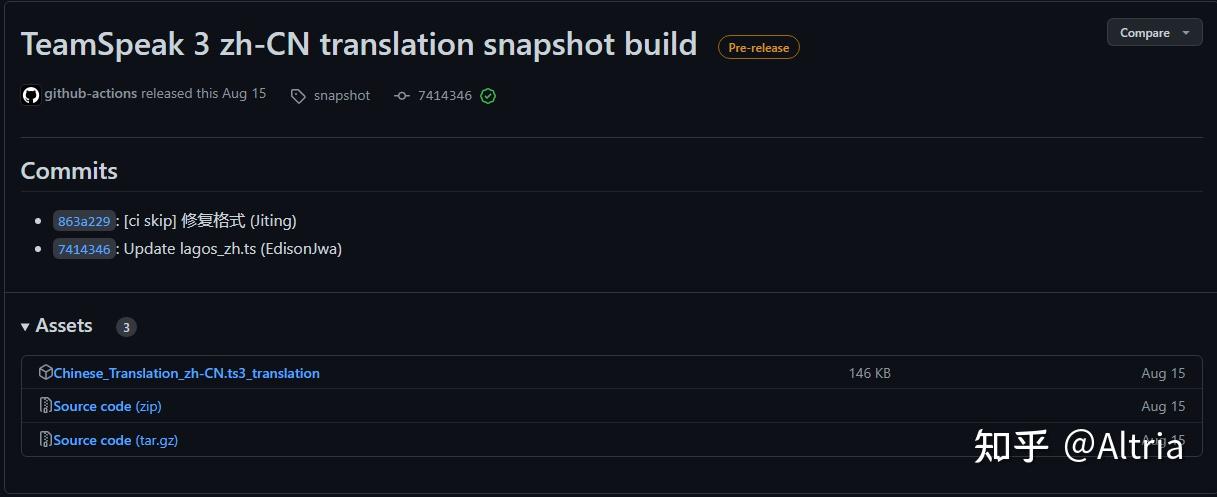
Task: Click the Pre-release badge
Action: click(758, 47)
